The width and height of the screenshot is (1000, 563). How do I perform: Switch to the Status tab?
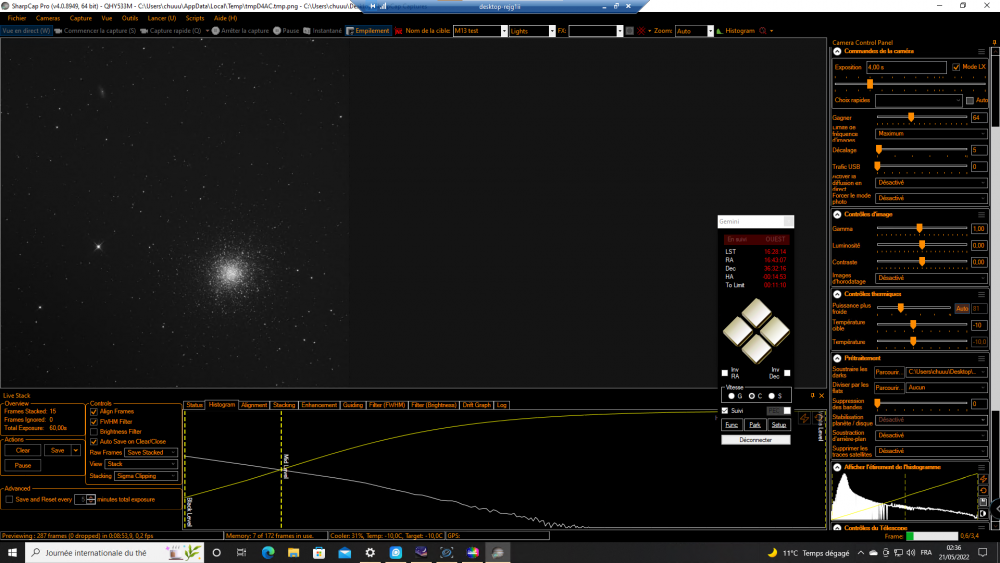coord(195,405)
